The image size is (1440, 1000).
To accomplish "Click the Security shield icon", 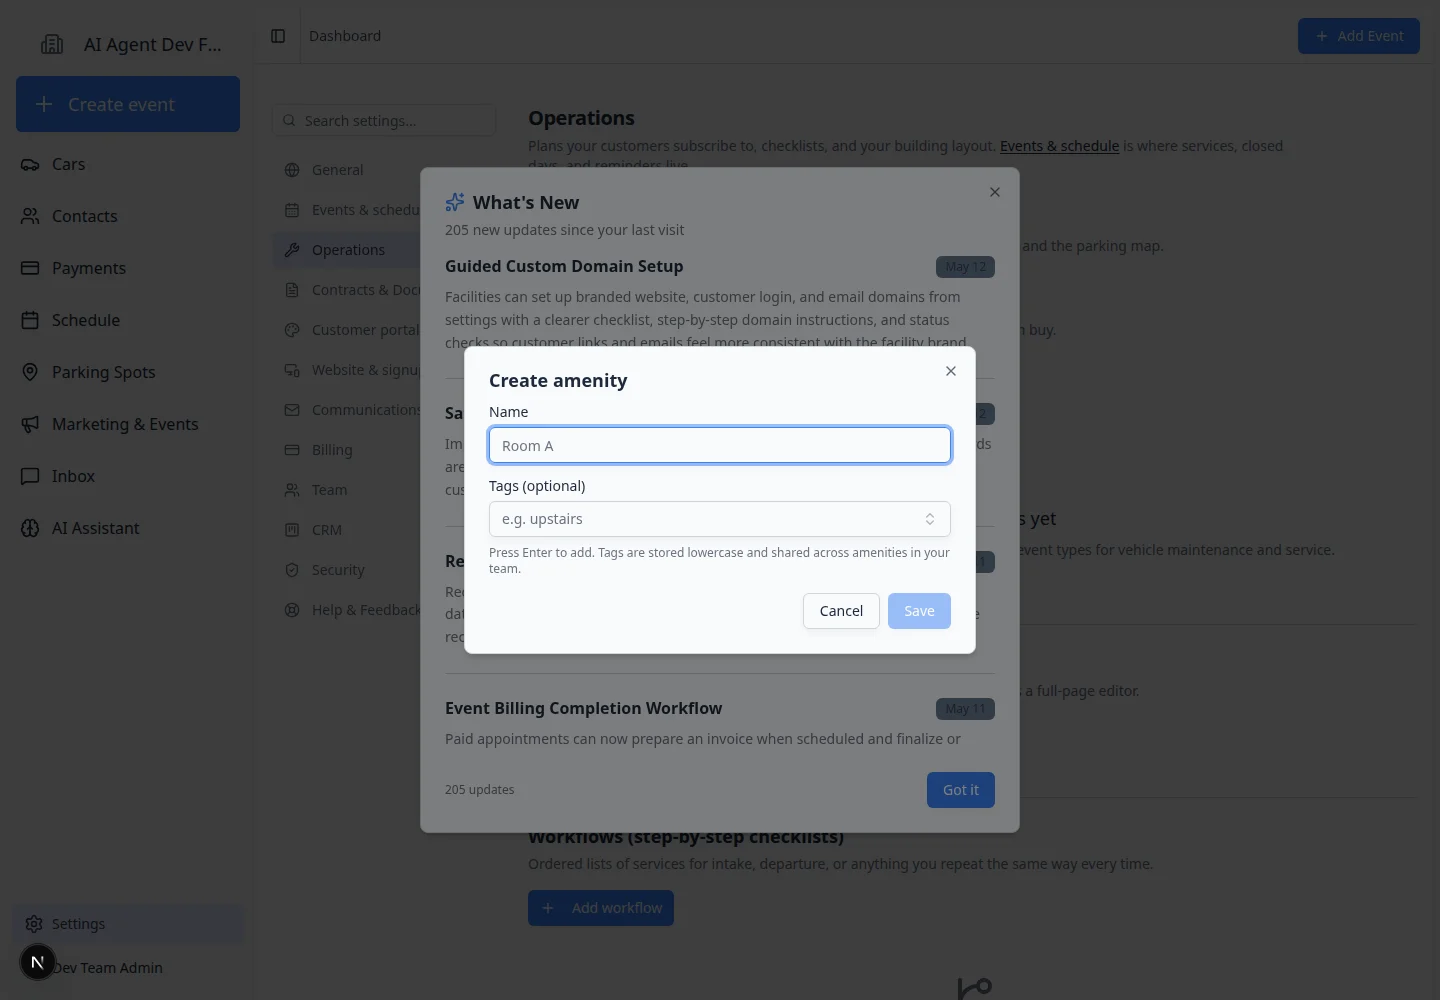I will (x=292, y=570).
